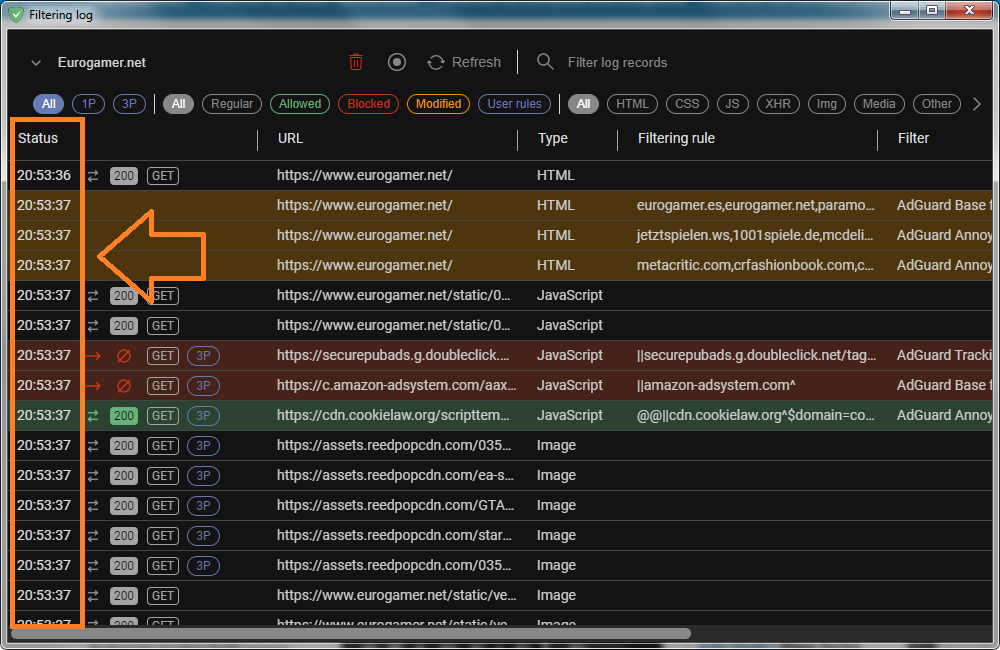The height and width of the screenshot is (650, 1000).
Task: Click the URL column header
Action: pos(290,138)
